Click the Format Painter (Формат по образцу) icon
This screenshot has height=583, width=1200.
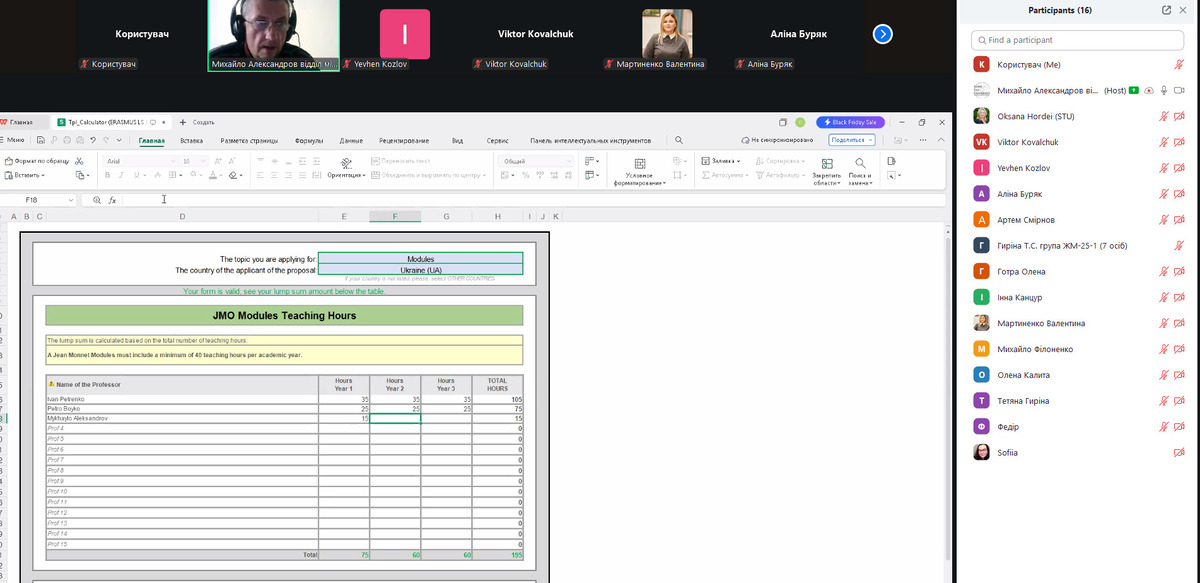click(x=9, y=161)
